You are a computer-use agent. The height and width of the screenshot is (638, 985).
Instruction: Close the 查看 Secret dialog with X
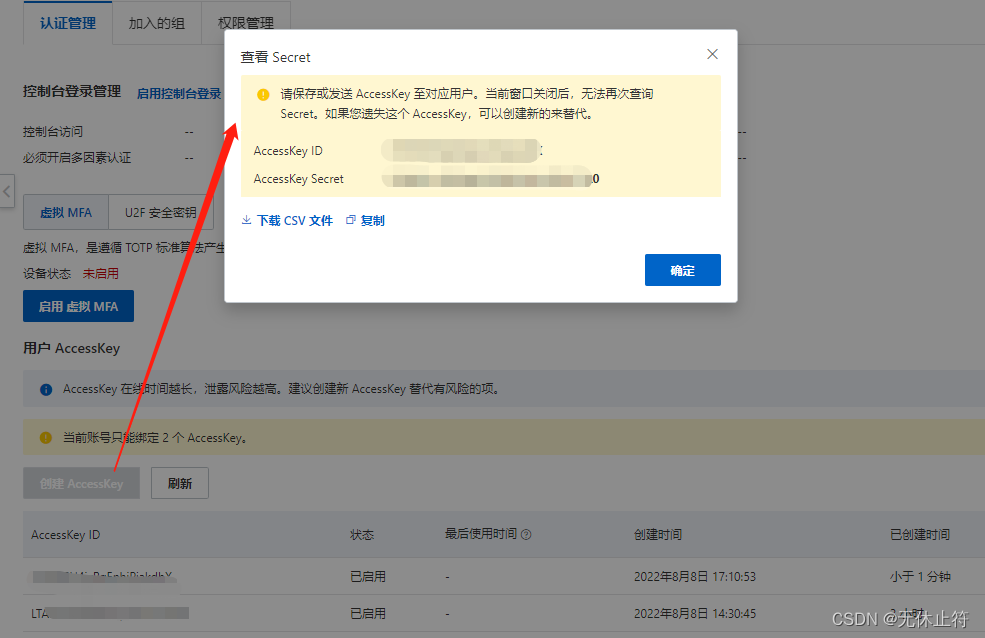(712, 54)
